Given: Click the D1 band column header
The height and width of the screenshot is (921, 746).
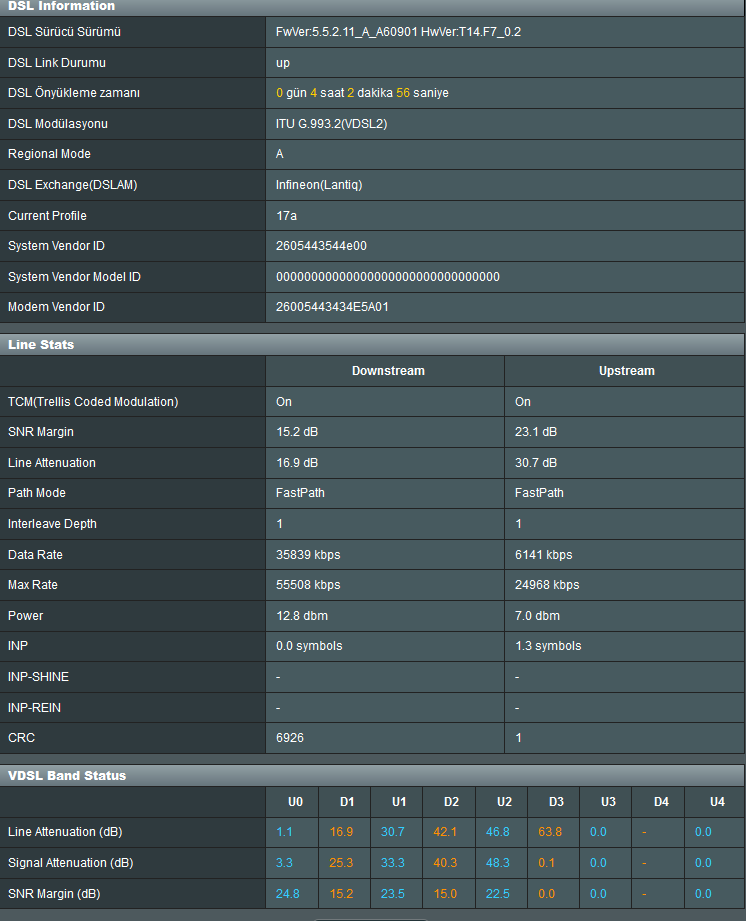Looking at the screenshot, I should pos(347,802).
